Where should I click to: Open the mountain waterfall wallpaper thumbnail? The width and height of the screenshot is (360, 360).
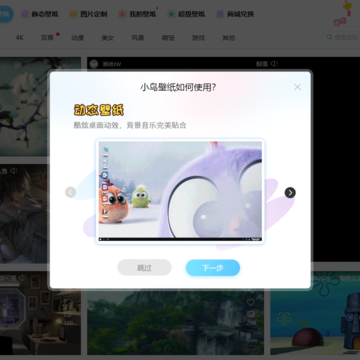(176, 322)
